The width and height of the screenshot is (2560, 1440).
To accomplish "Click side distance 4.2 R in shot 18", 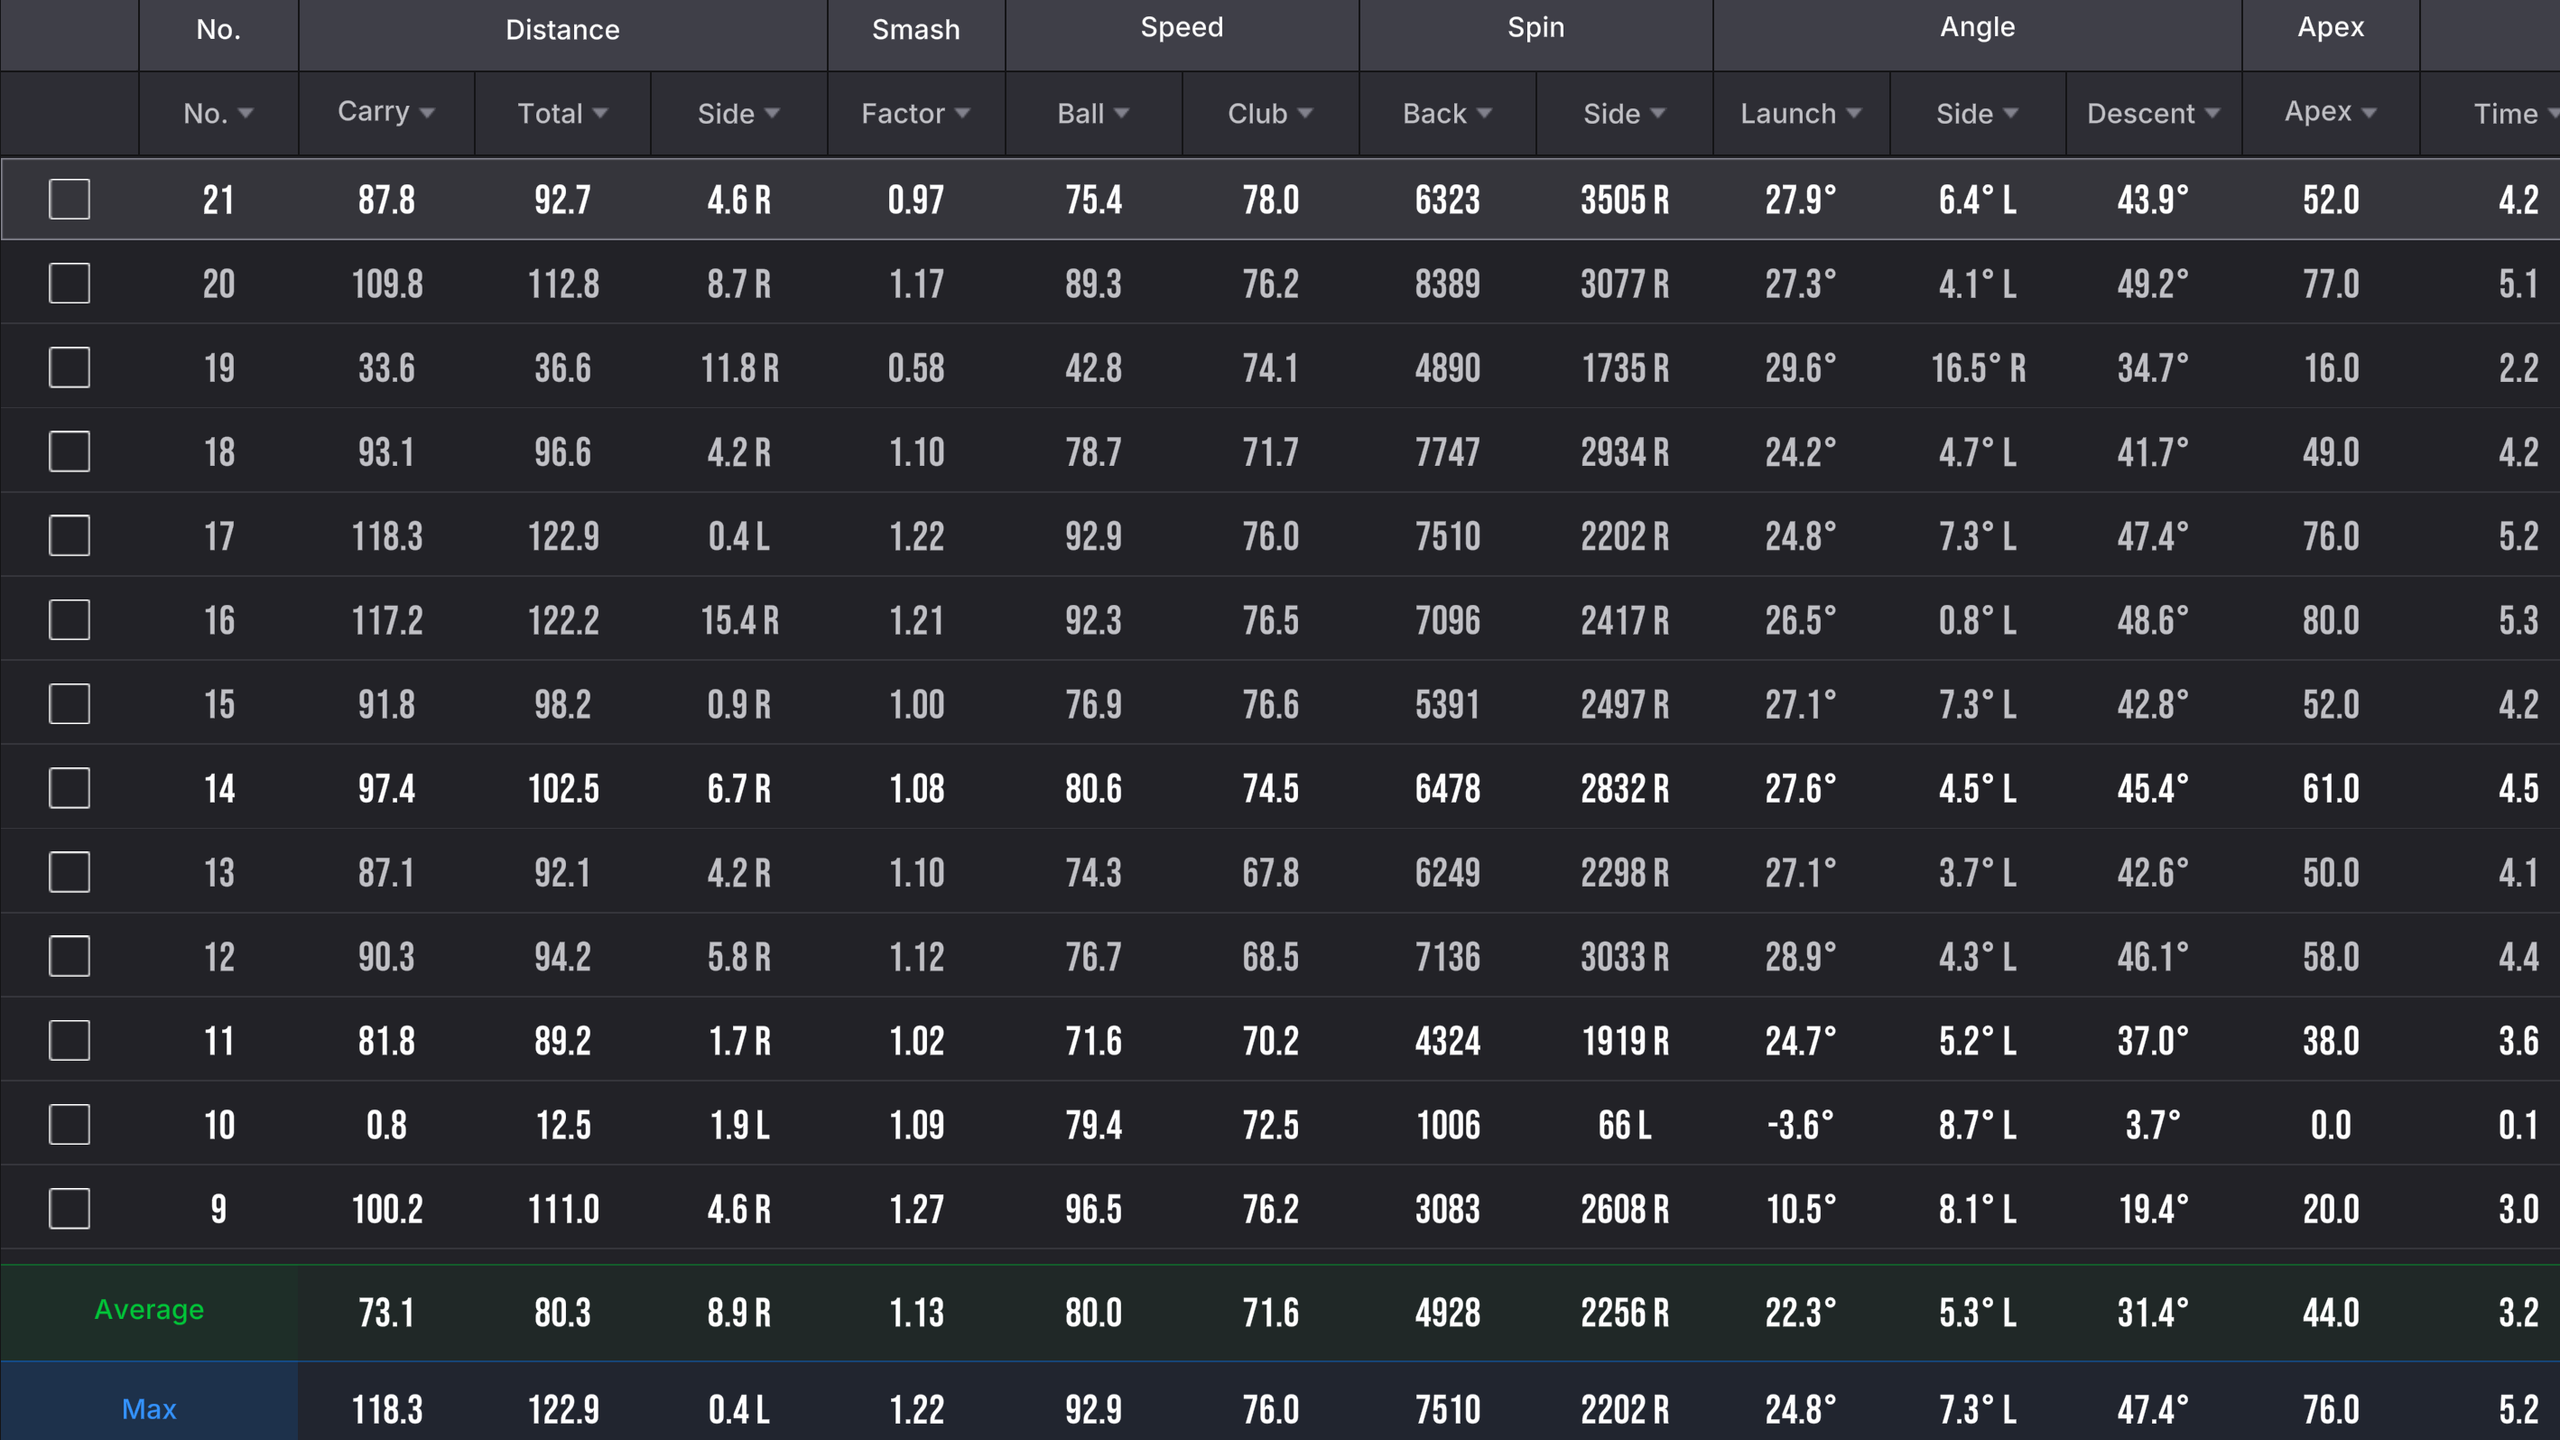I will coord(739,452).
